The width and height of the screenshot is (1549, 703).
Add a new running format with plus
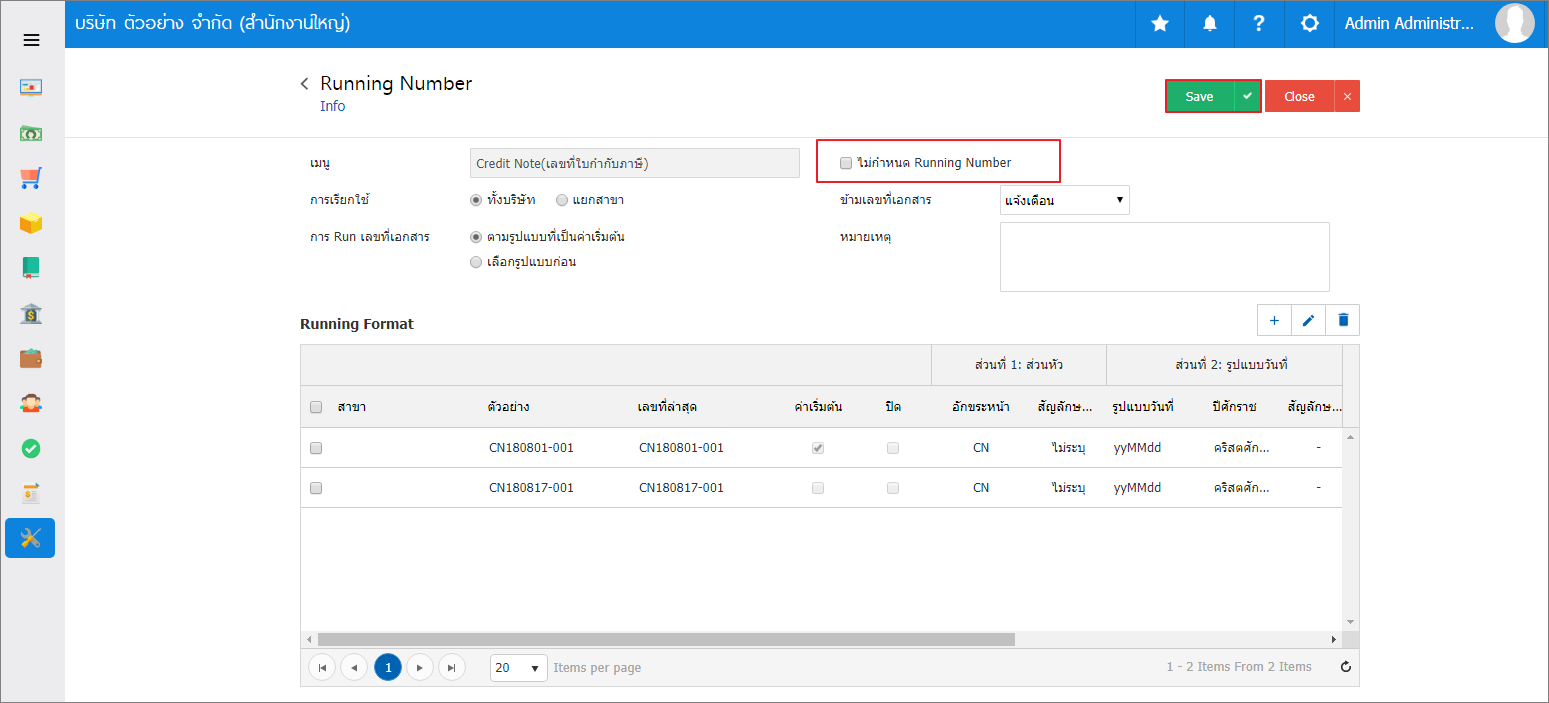point(1274,320)
